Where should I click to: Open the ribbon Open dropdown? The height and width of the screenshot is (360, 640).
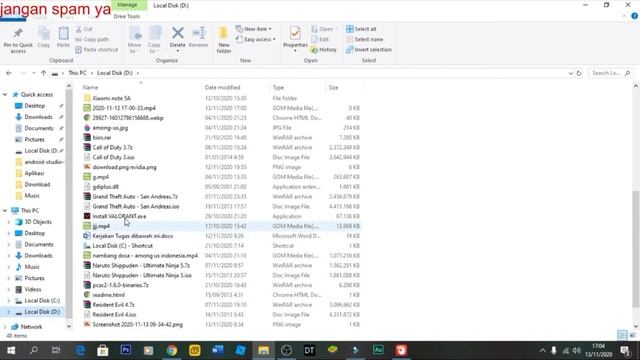[x=336, y=29]
